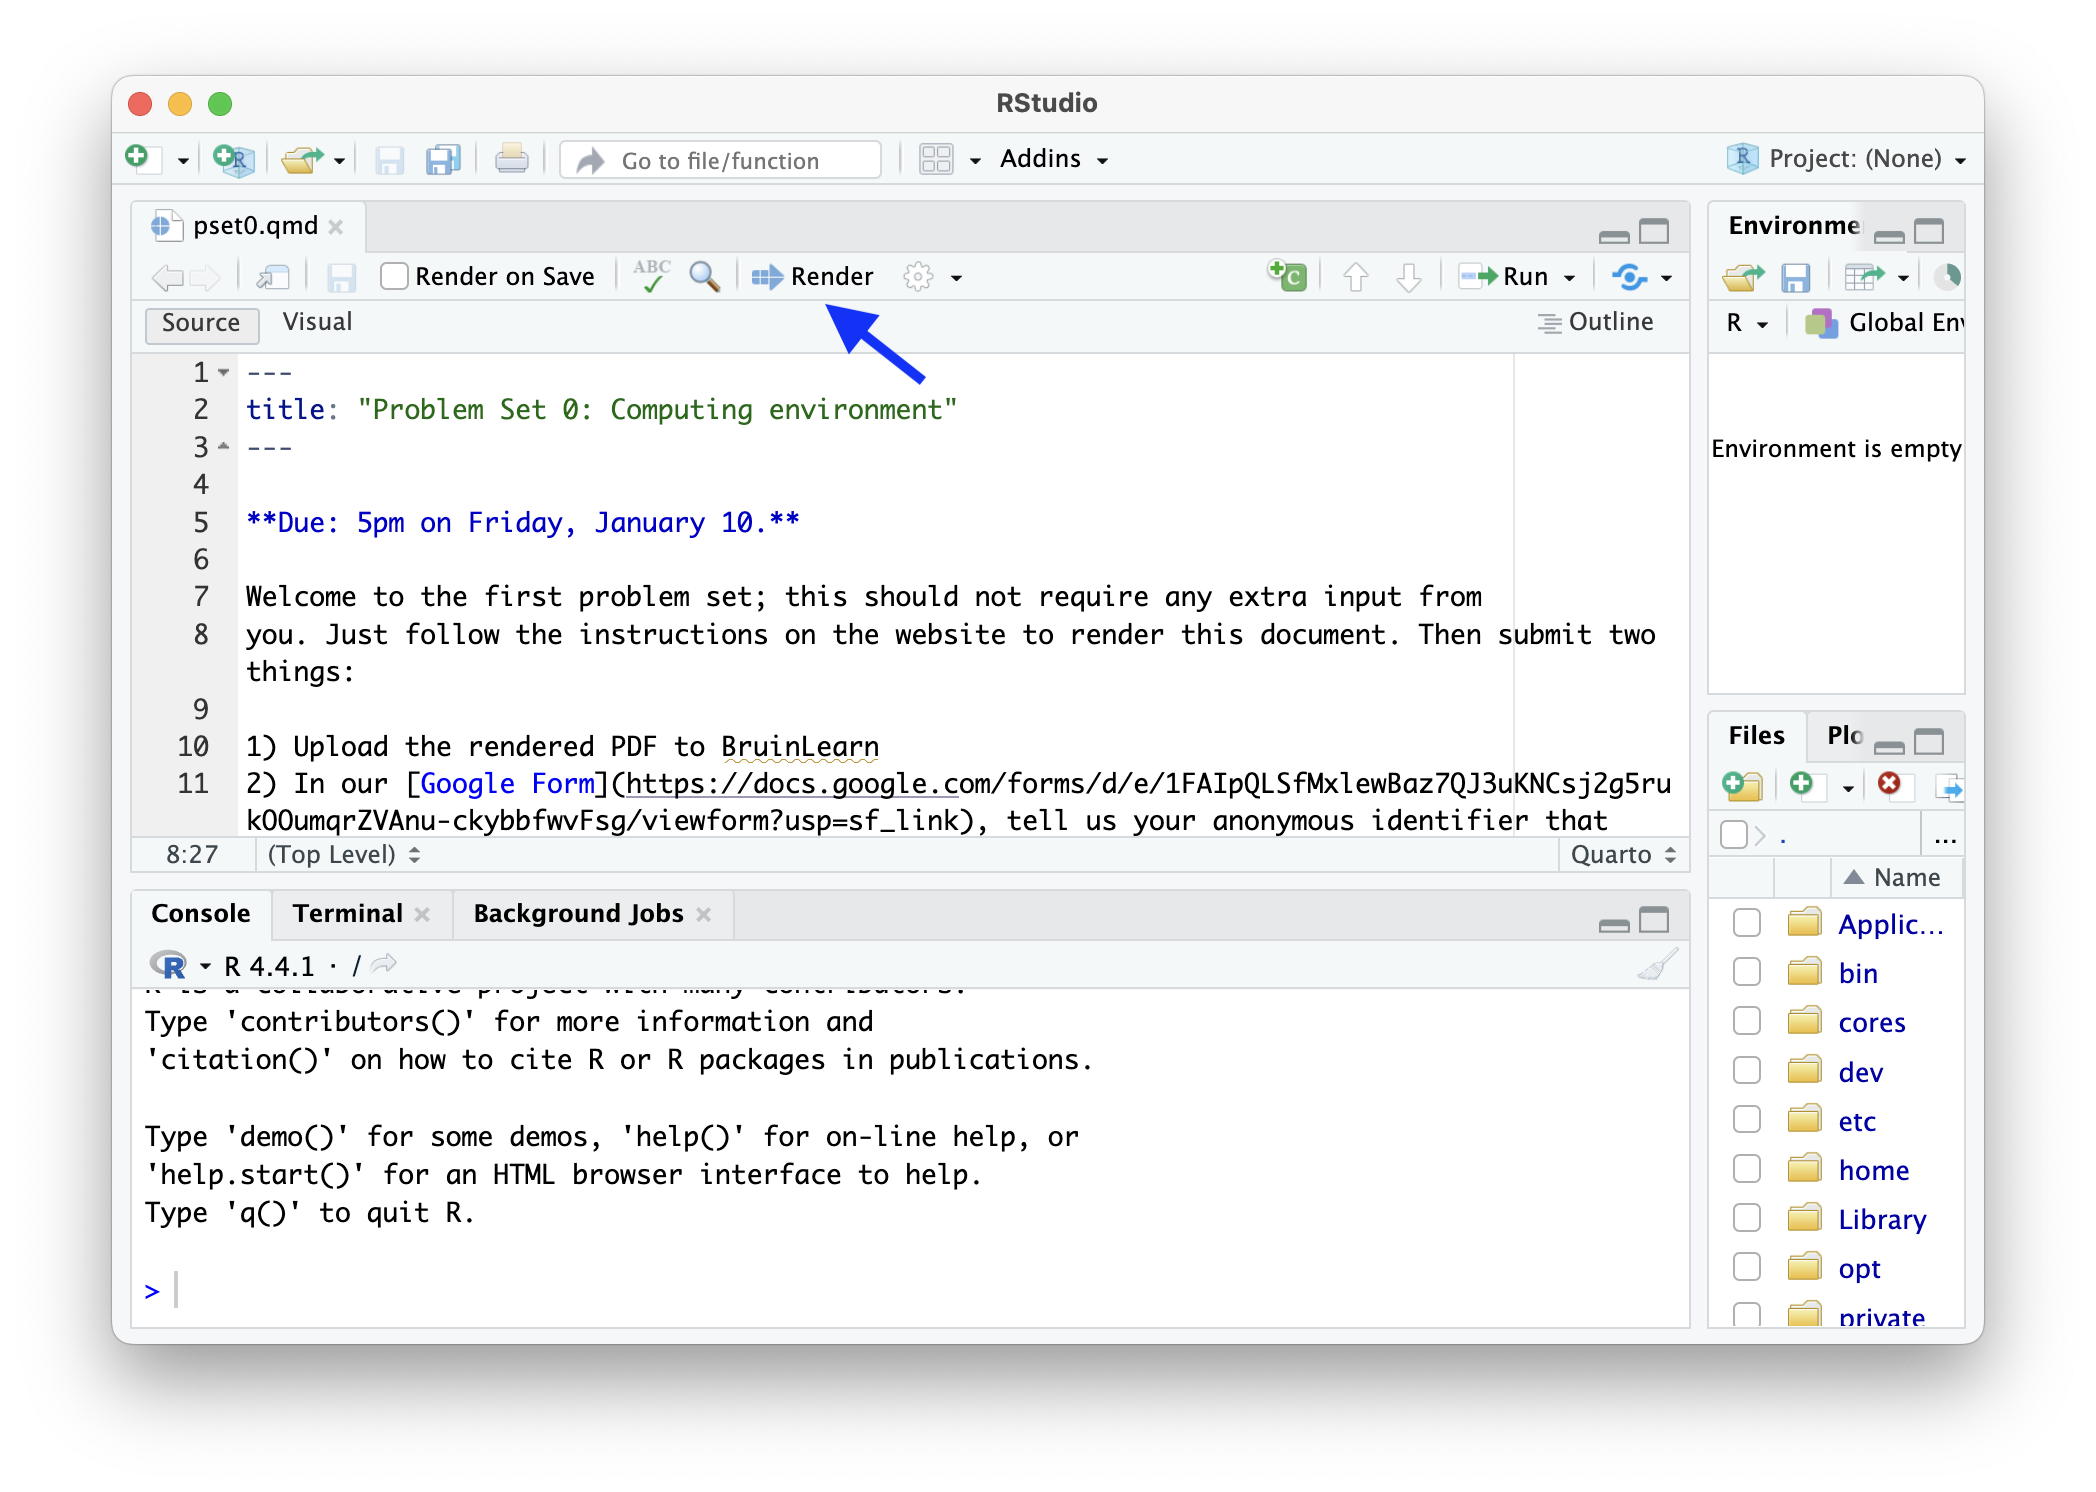Click the create new project icon

click(234, 159)
